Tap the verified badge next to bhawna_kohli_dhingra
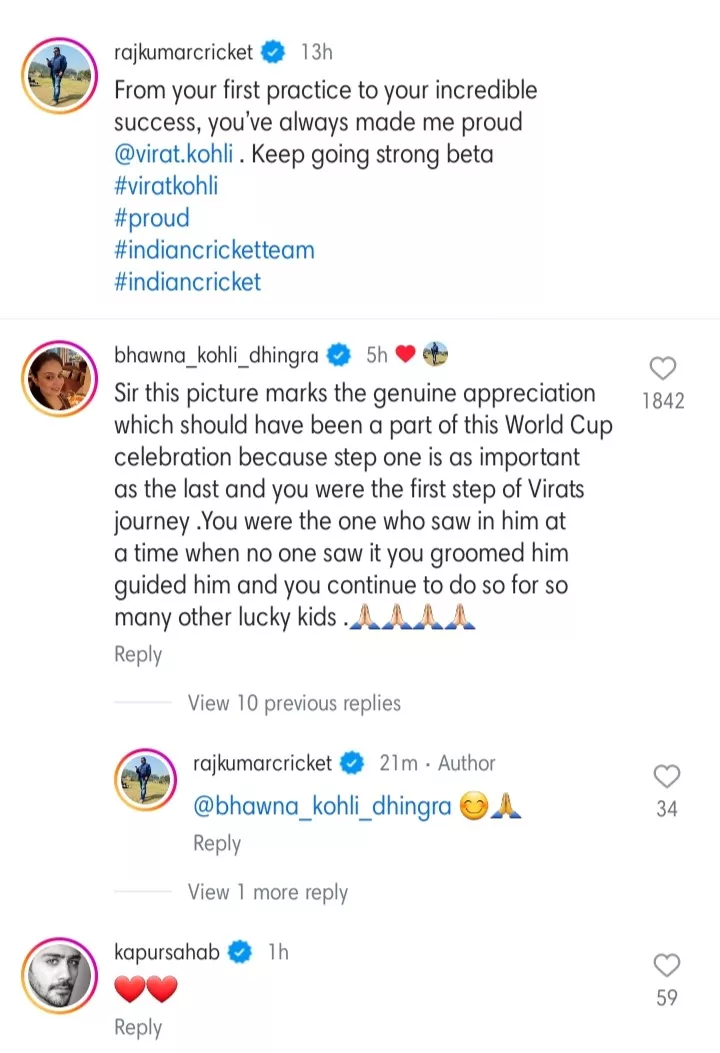 [340, 354]
